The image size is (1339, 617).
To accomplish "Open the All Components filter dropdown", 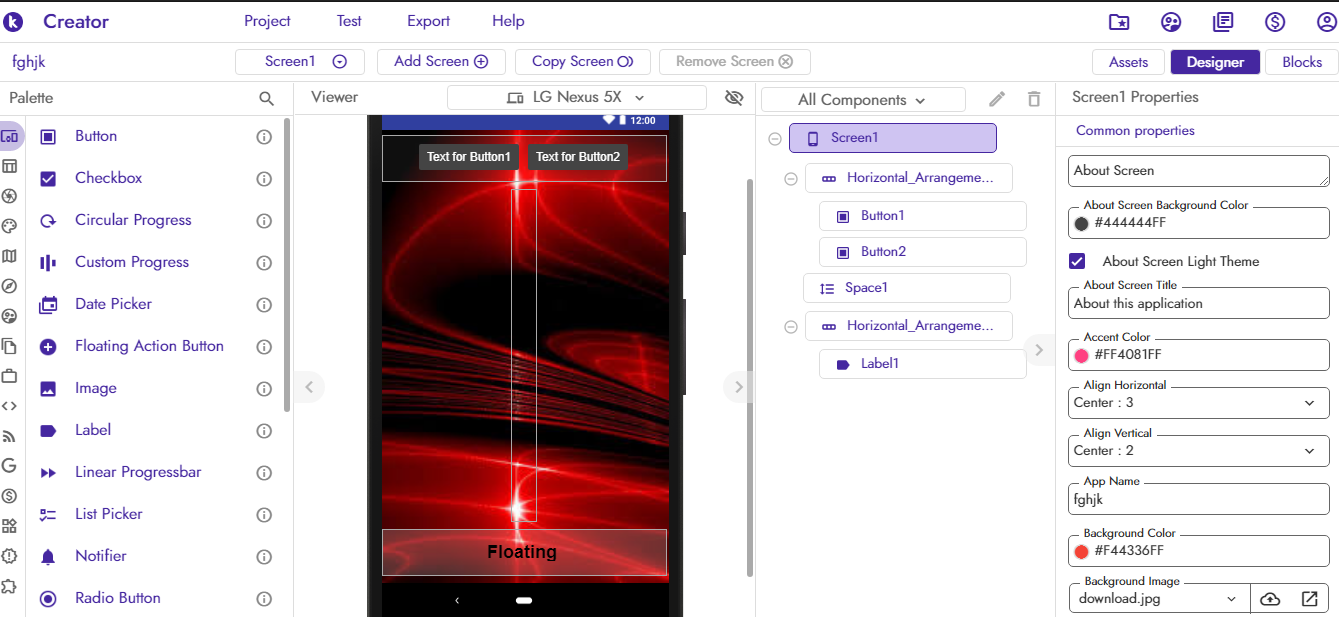I will pyautogui.click(x=862, y=100).
